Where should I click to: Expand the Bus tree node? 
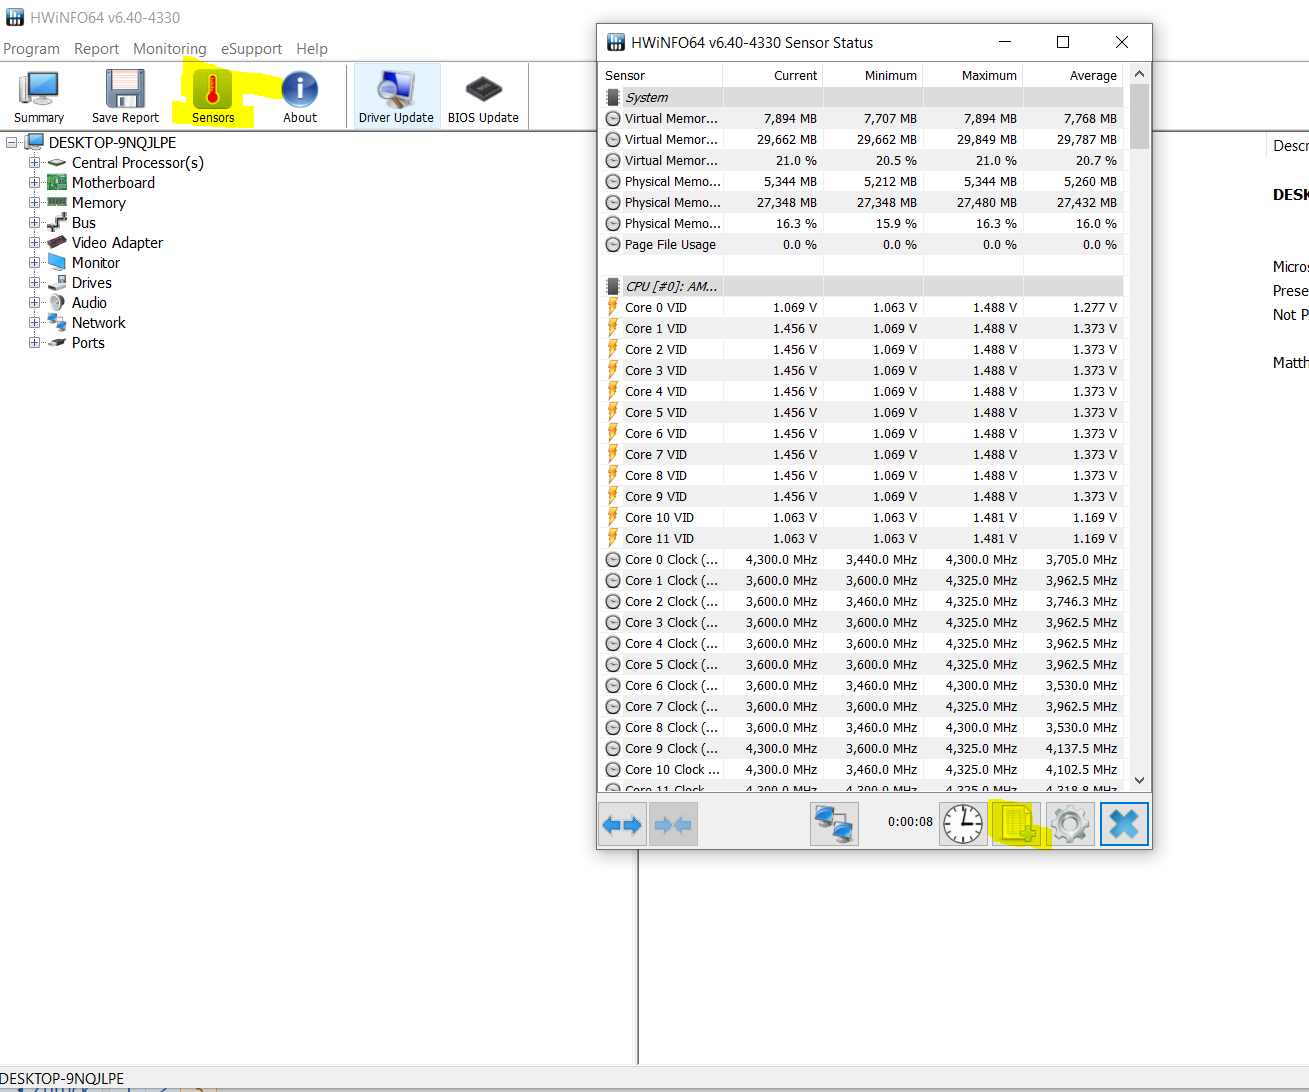click(35, 222)
